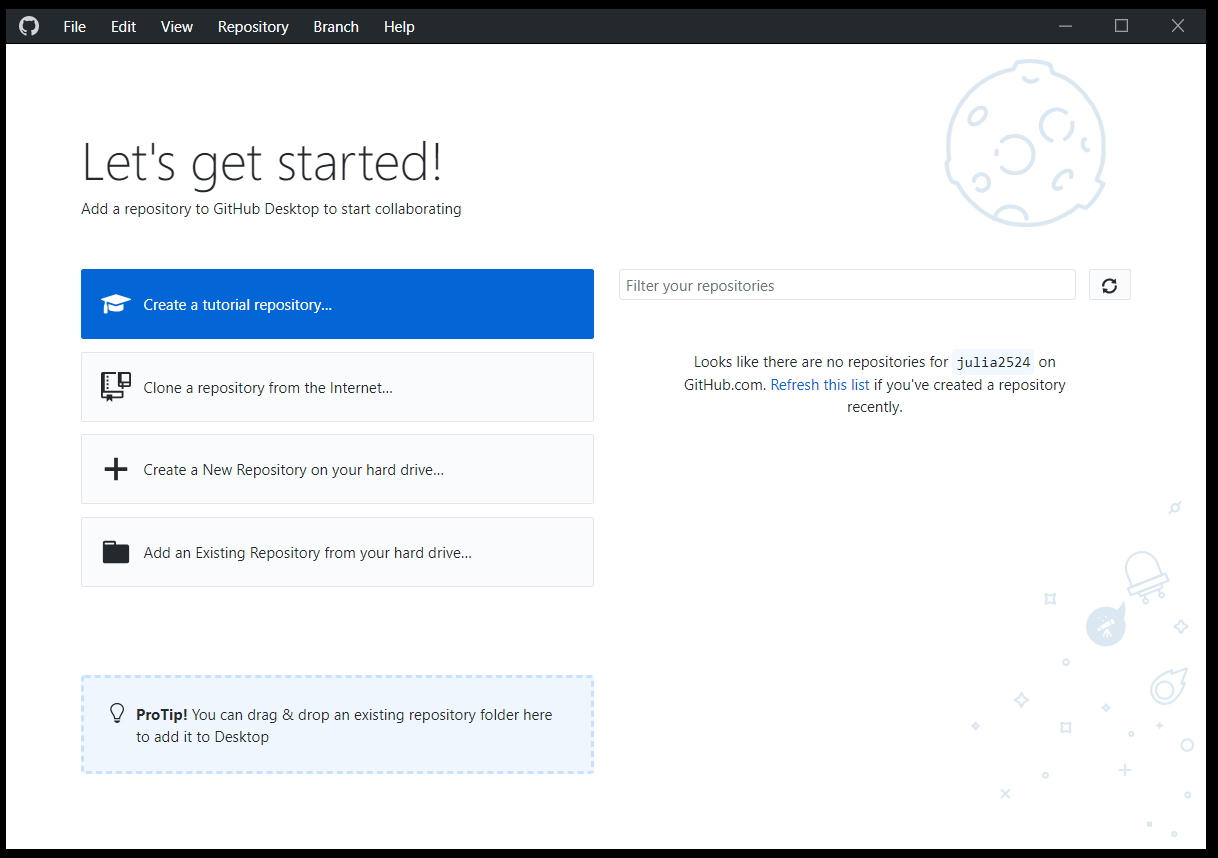This screenshot has width=1218, height=858.
Task: Open the File menu
Action: [75, 27]
